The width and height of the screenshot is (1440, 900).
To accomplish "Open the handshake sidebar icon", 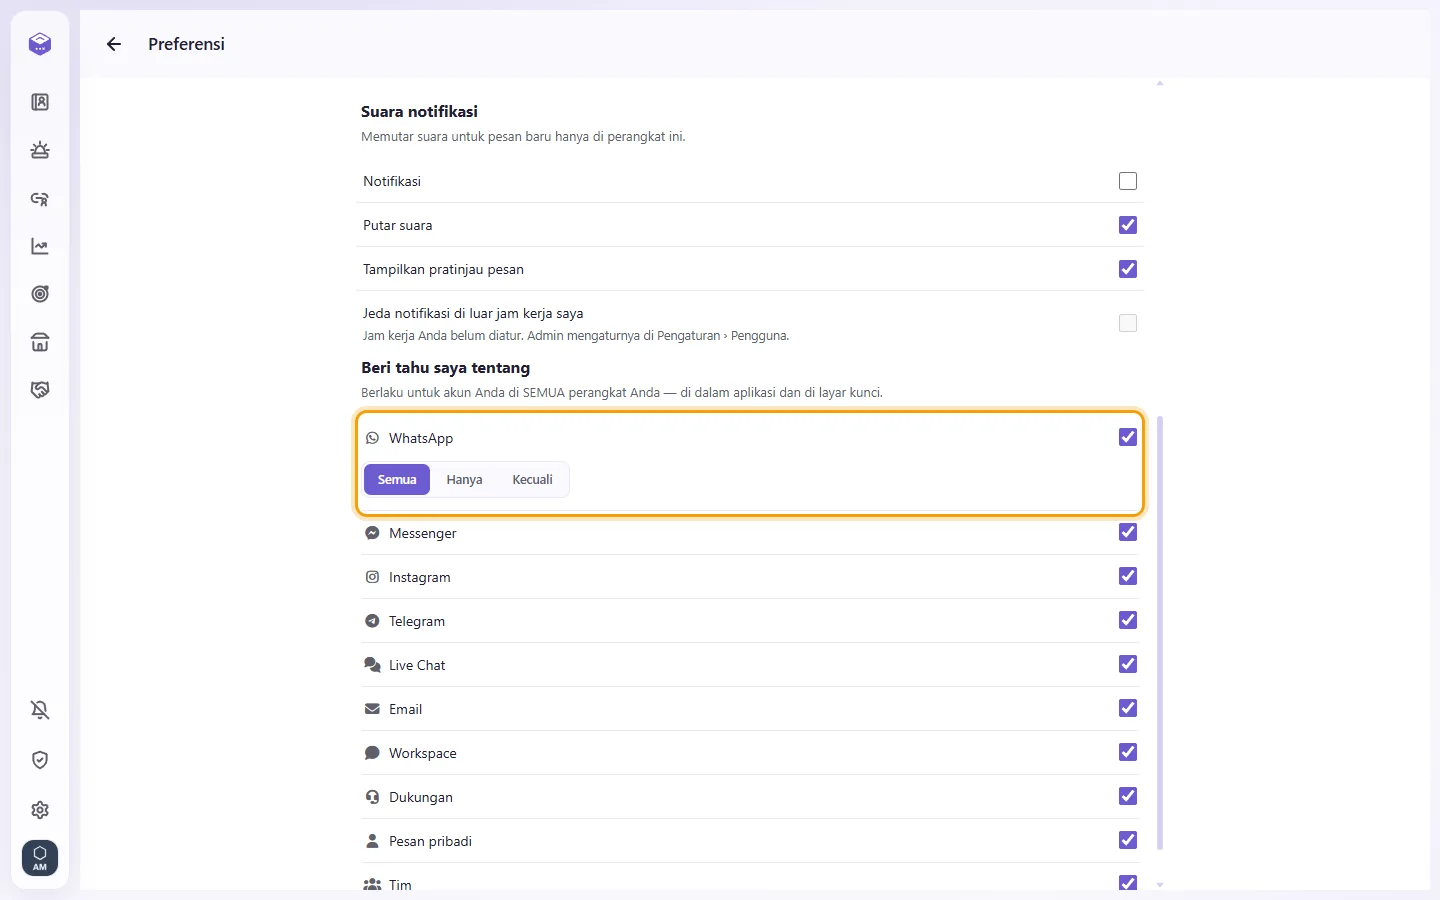I will (x=40, y=390).
